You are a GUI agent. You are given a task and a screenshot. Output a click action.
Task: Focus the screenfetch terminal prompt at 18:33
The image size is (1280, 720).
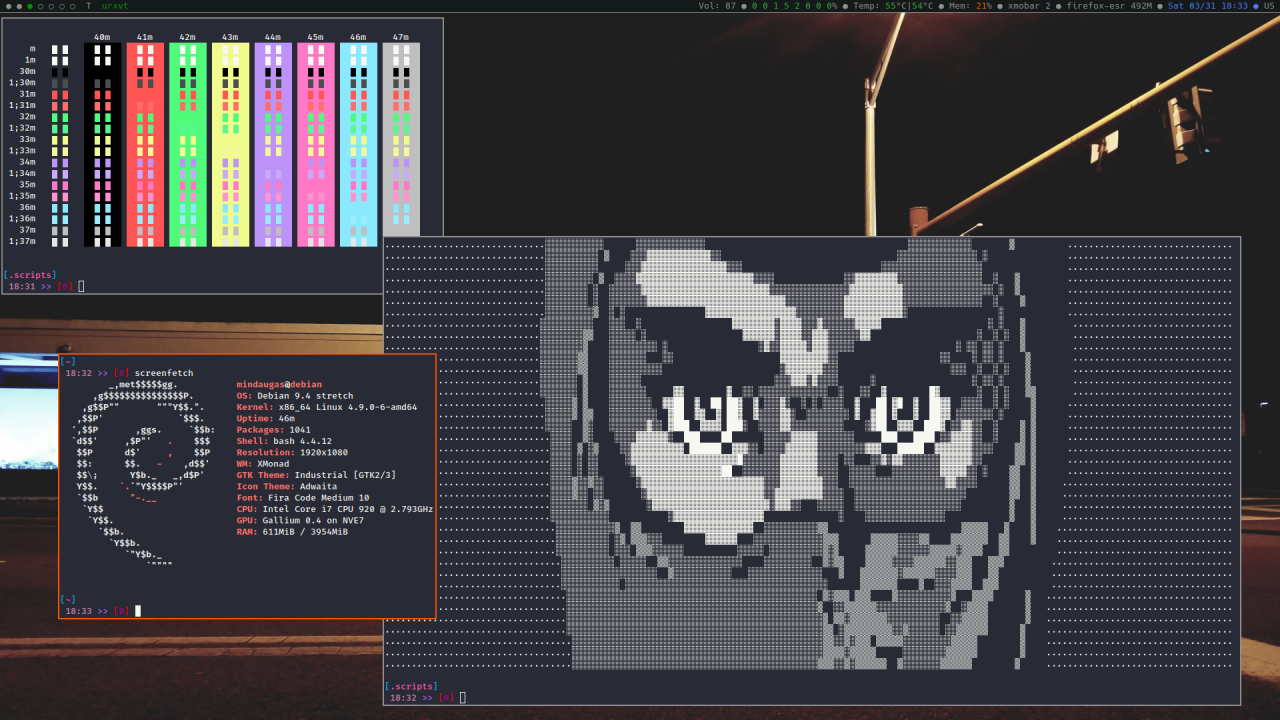[x=100, y=611]
